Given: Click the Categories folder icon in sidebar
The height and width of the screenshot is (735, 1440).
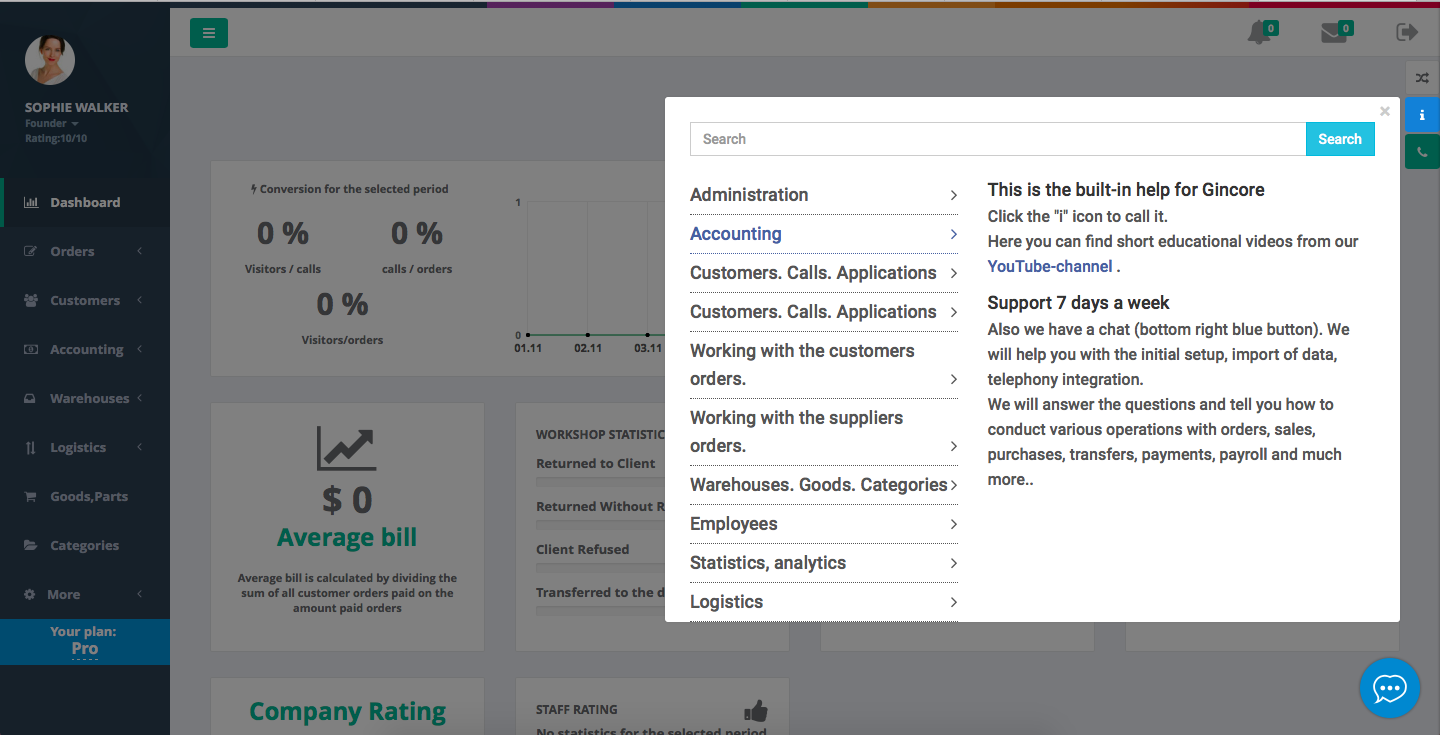Looking at the screenshot, I should tap(30, 546).
